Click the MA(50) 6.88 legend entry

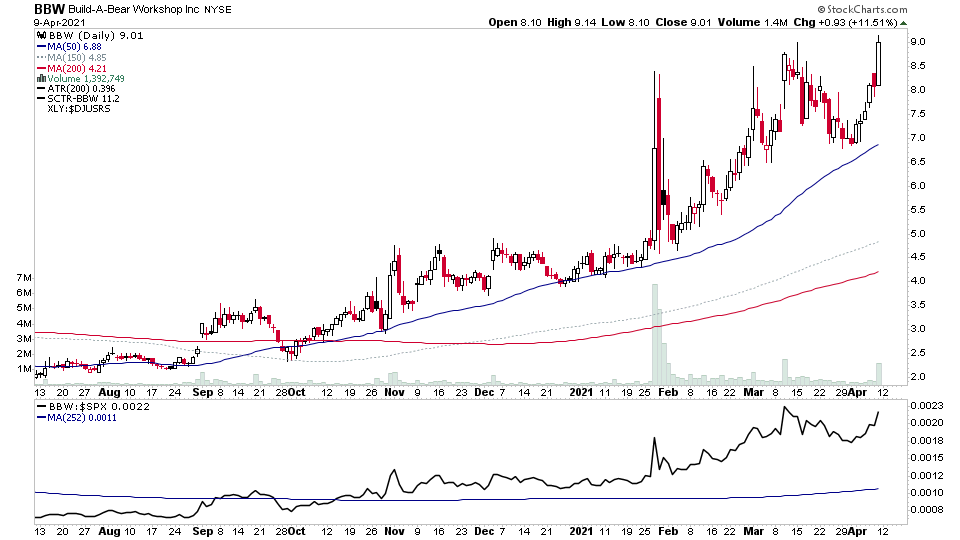coord(74,47)
